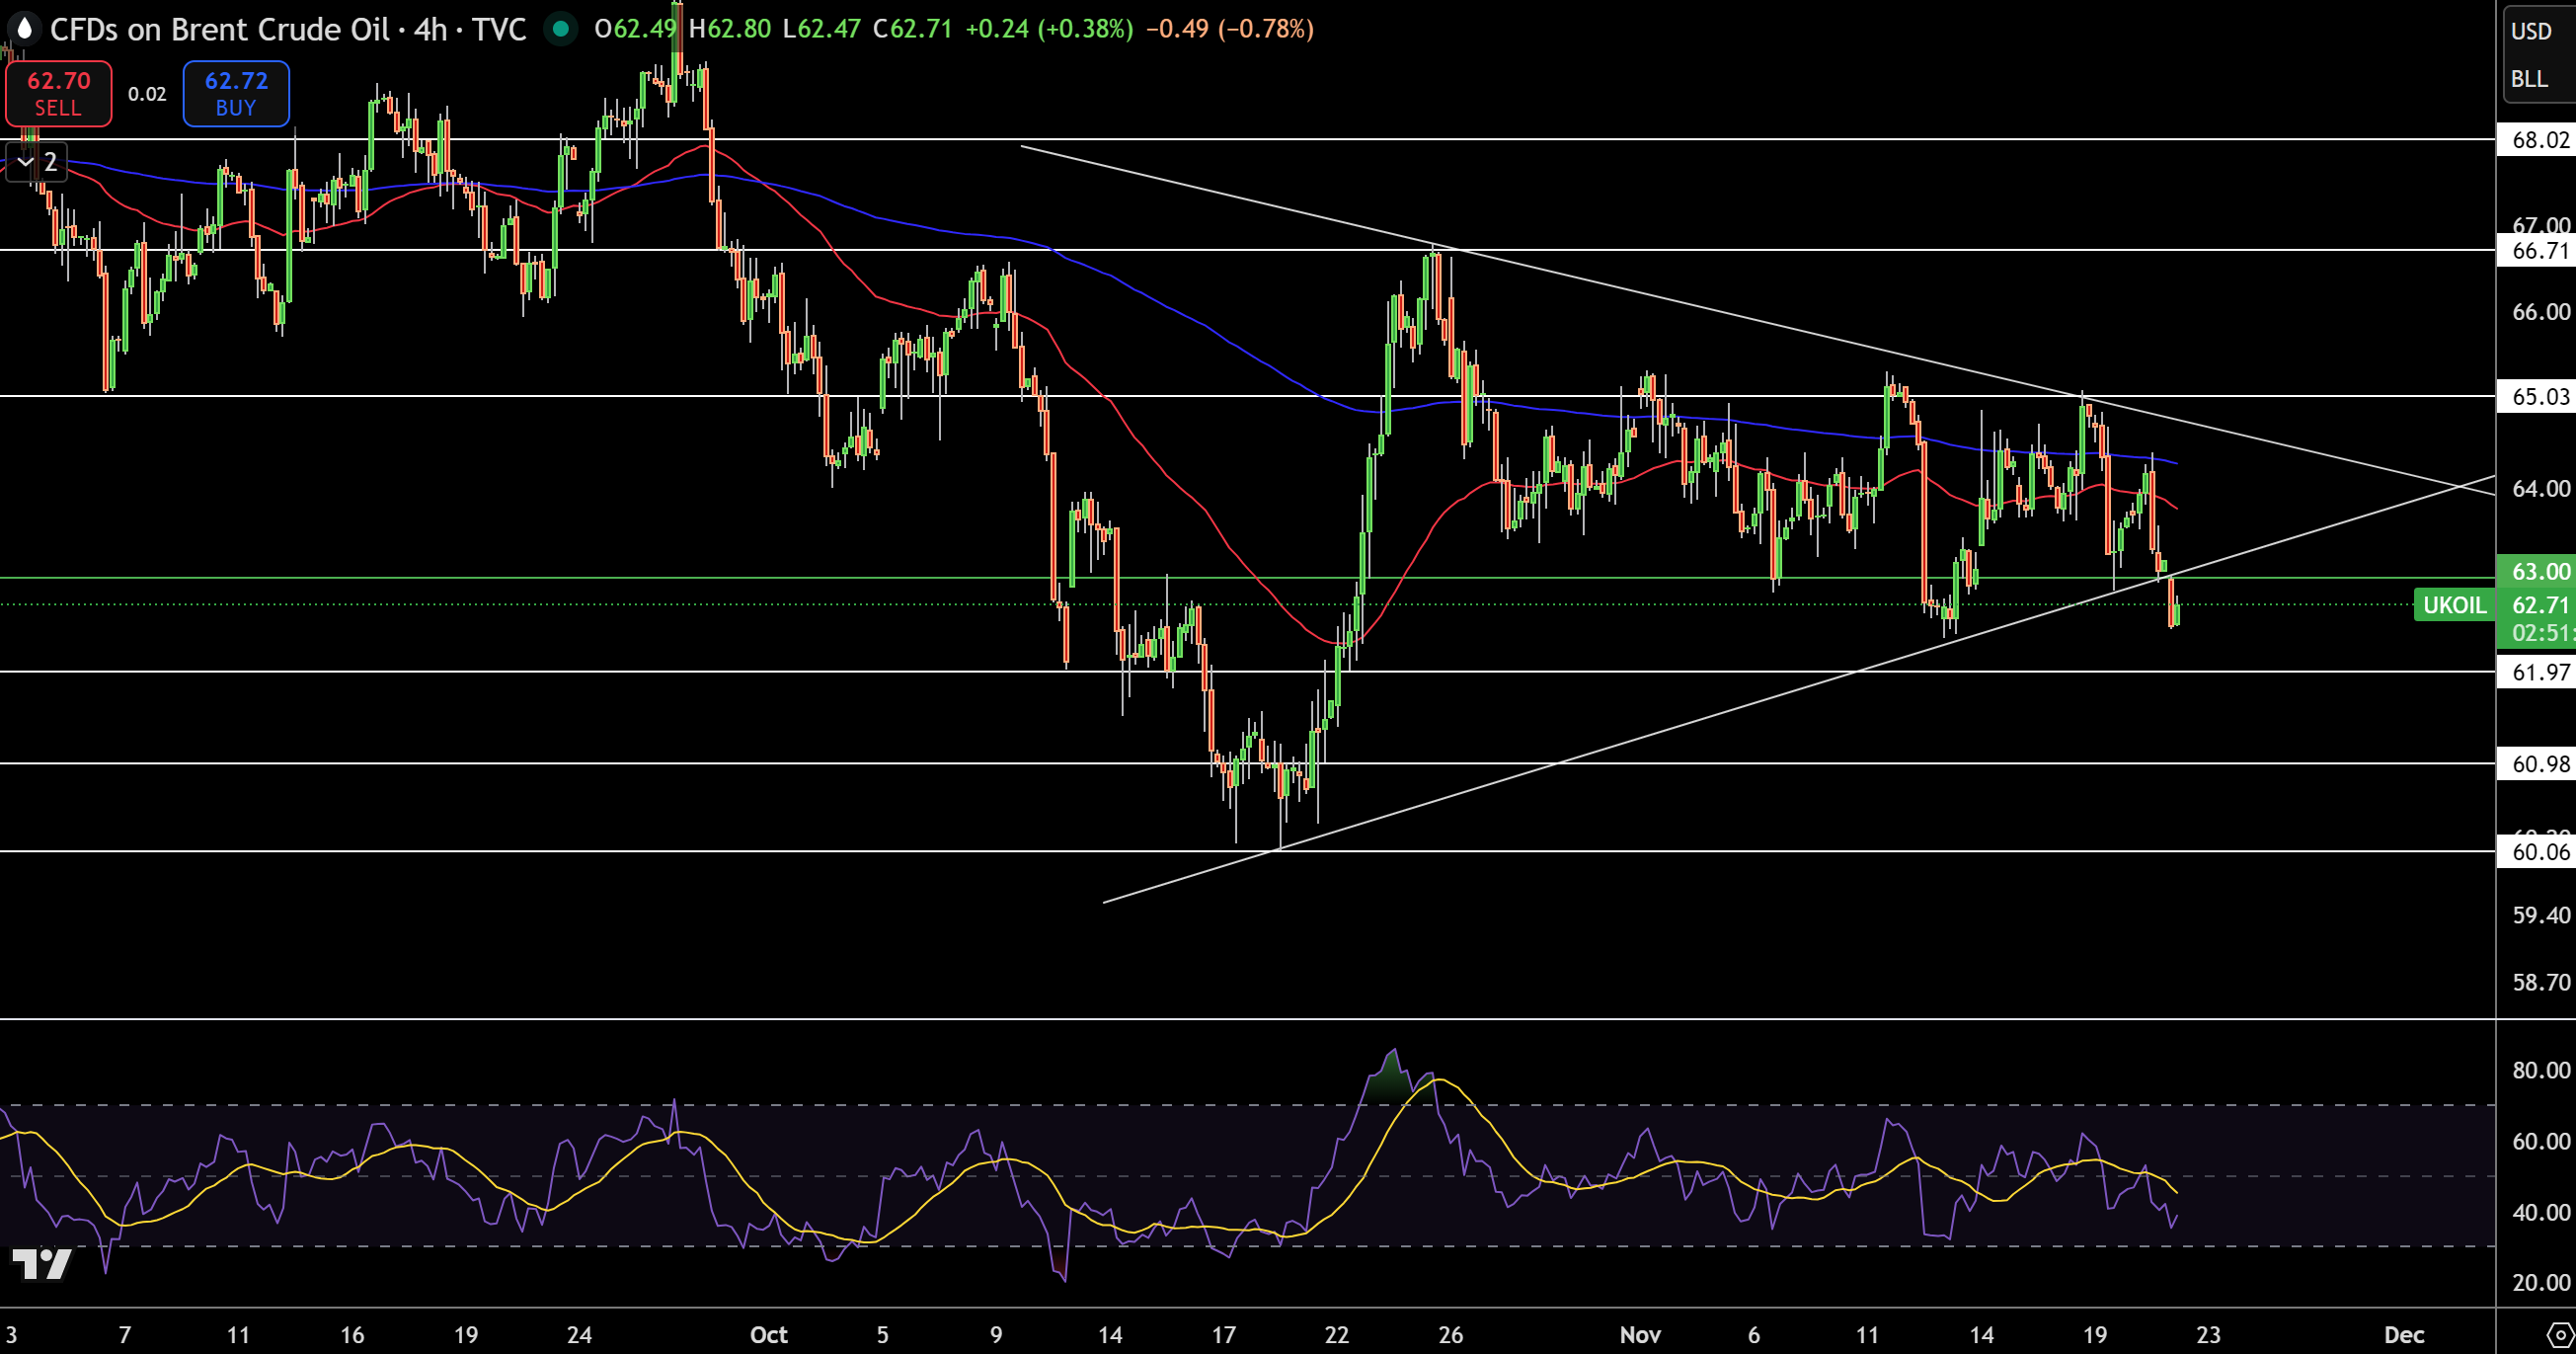Viewport: 2576px width, 1354px height.
Task: Expand the legend showing 2 hidden indicators
Action: (50, 162)
